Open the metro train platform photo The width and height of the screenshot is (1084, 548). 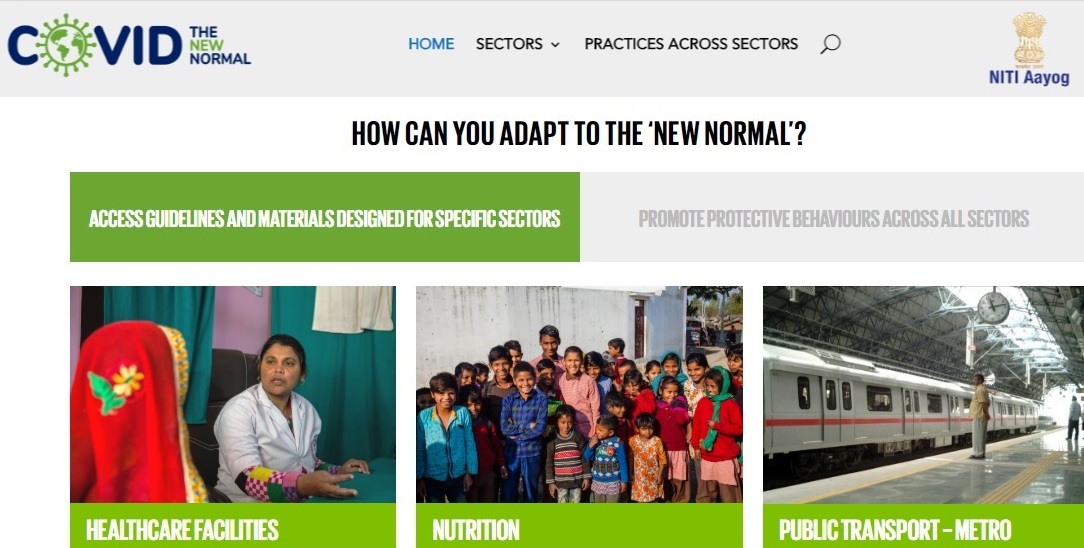(924, 394)
